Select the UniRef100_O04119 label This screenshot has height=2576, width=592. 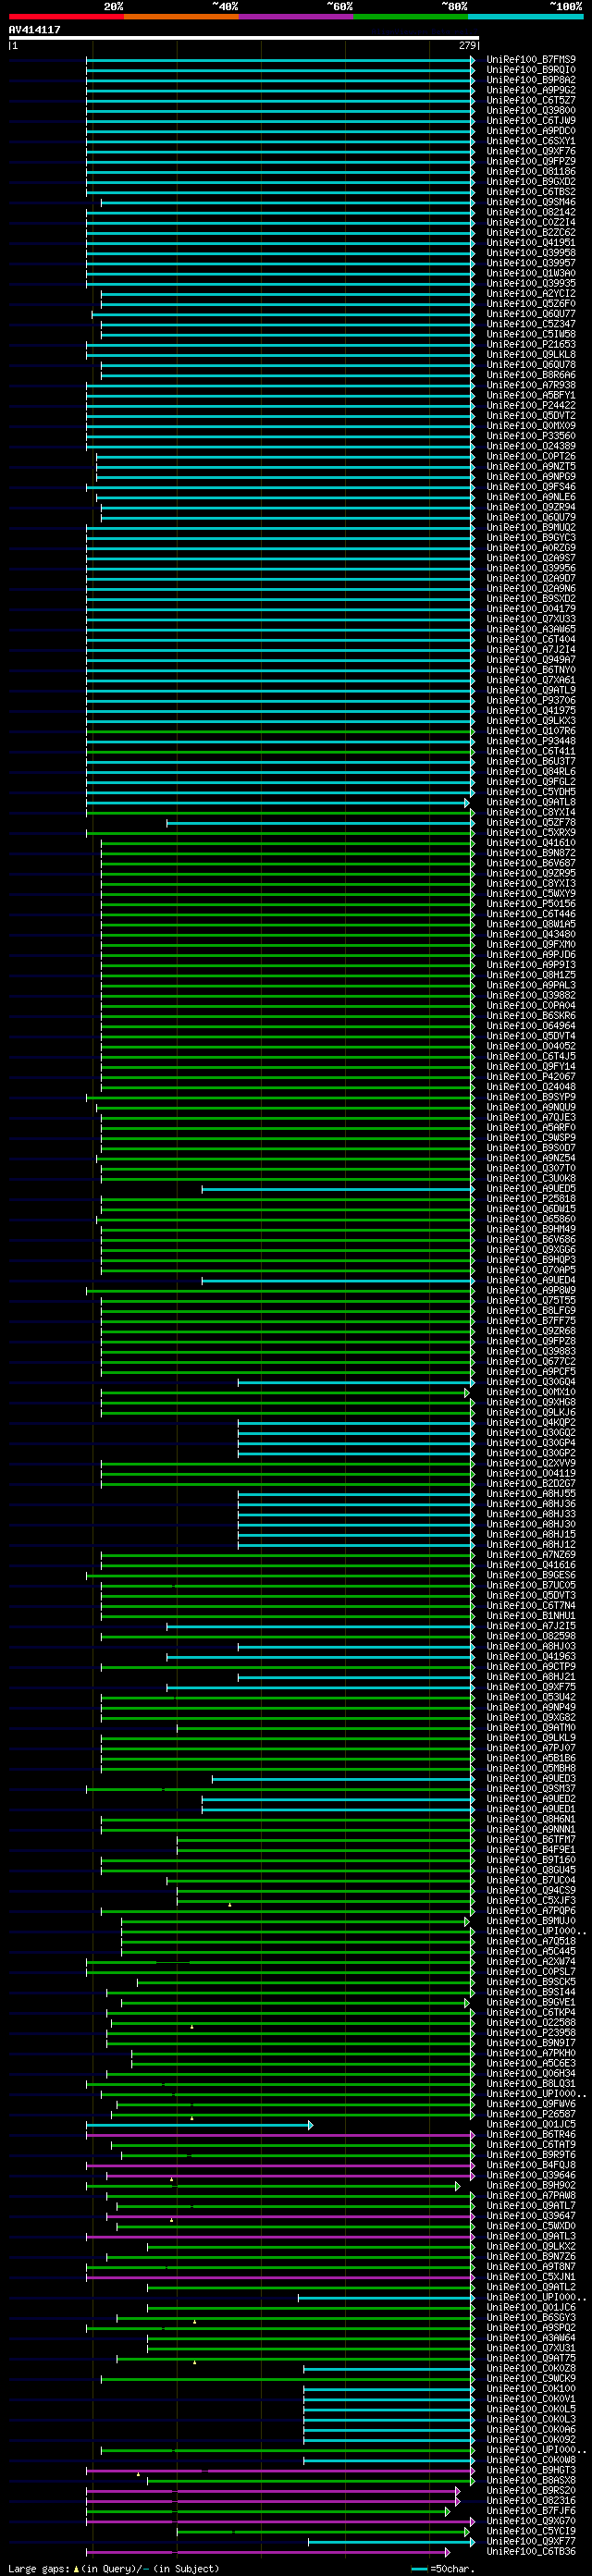pos(531,1473)
